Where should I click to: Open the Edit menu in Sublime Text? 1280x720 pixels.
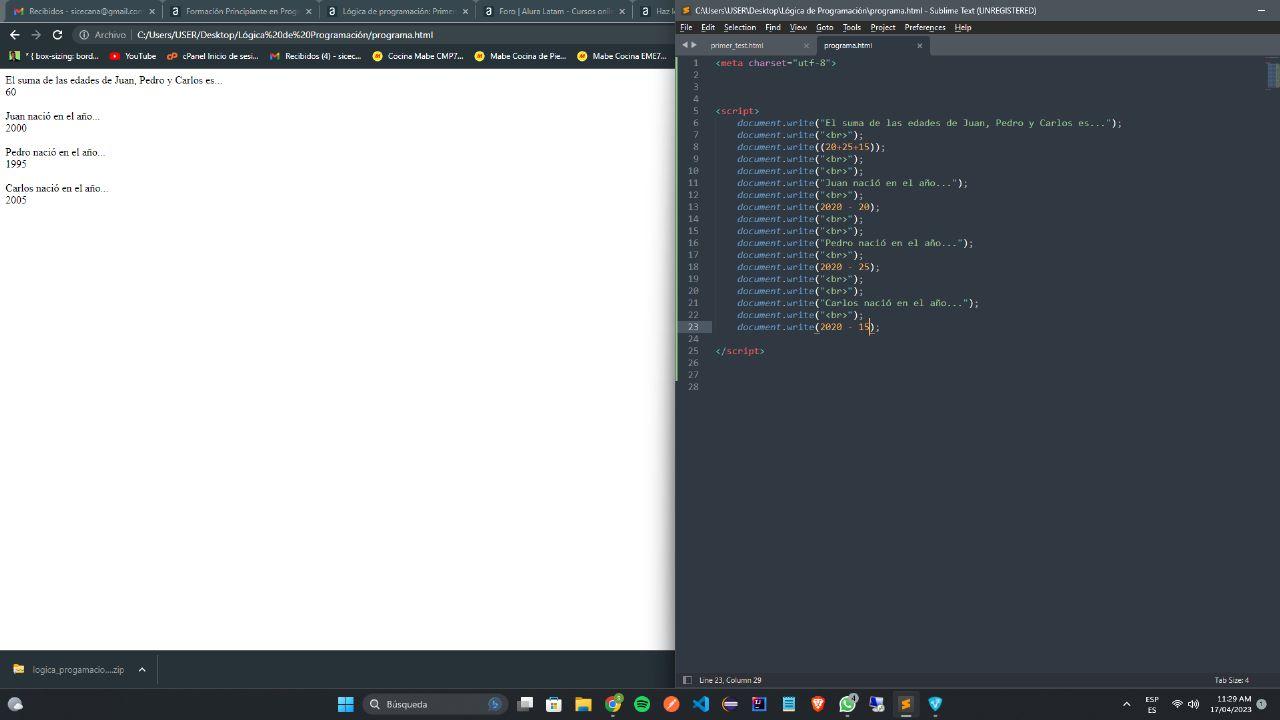[708, 27]
